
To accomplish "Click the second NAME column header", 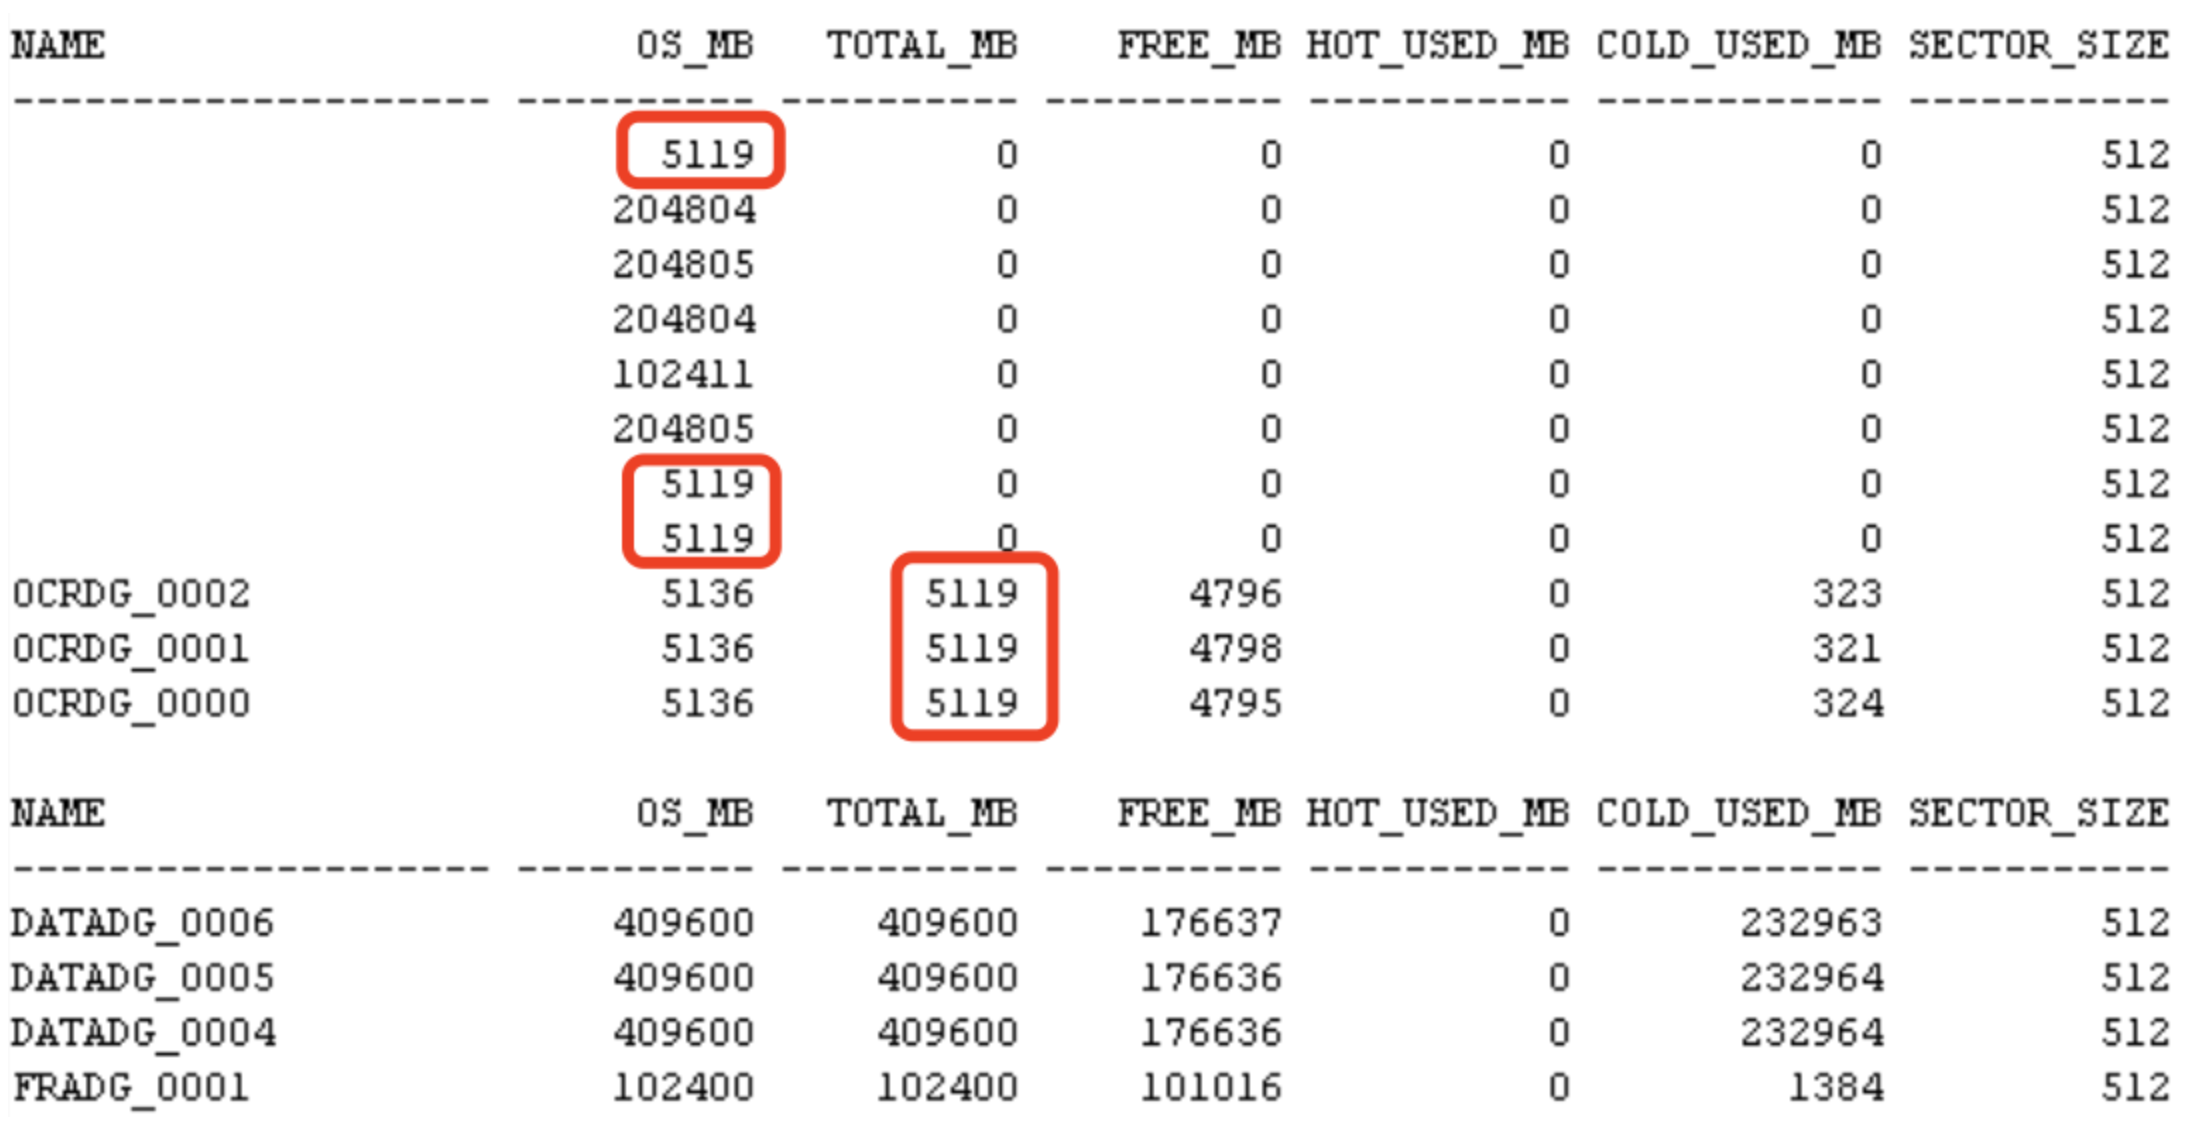I will [x=58, y=813].
